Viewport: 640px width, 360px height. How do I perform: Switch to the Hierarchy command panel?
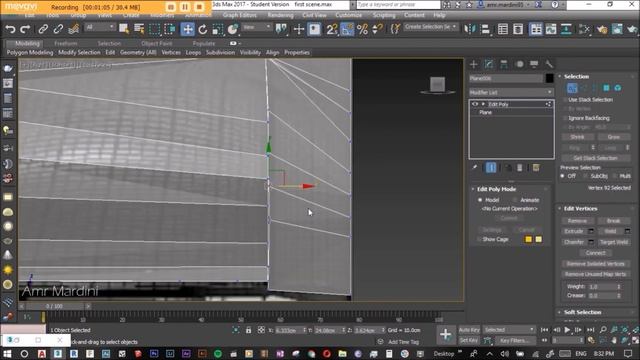(x=504, y=64)
